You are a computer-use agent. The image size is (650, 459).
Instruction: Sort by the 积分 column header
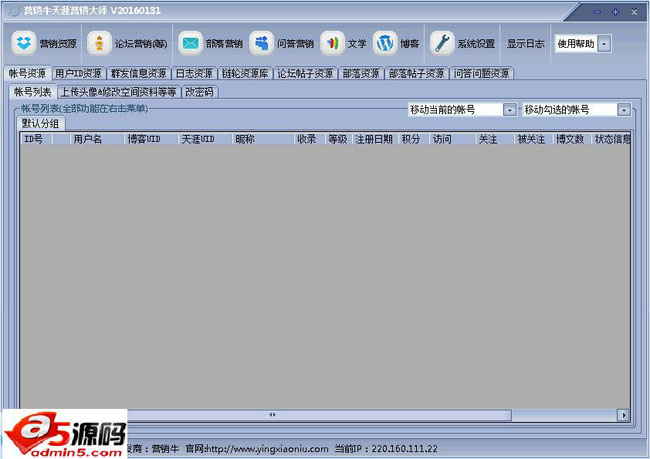[x=413, y=139]
